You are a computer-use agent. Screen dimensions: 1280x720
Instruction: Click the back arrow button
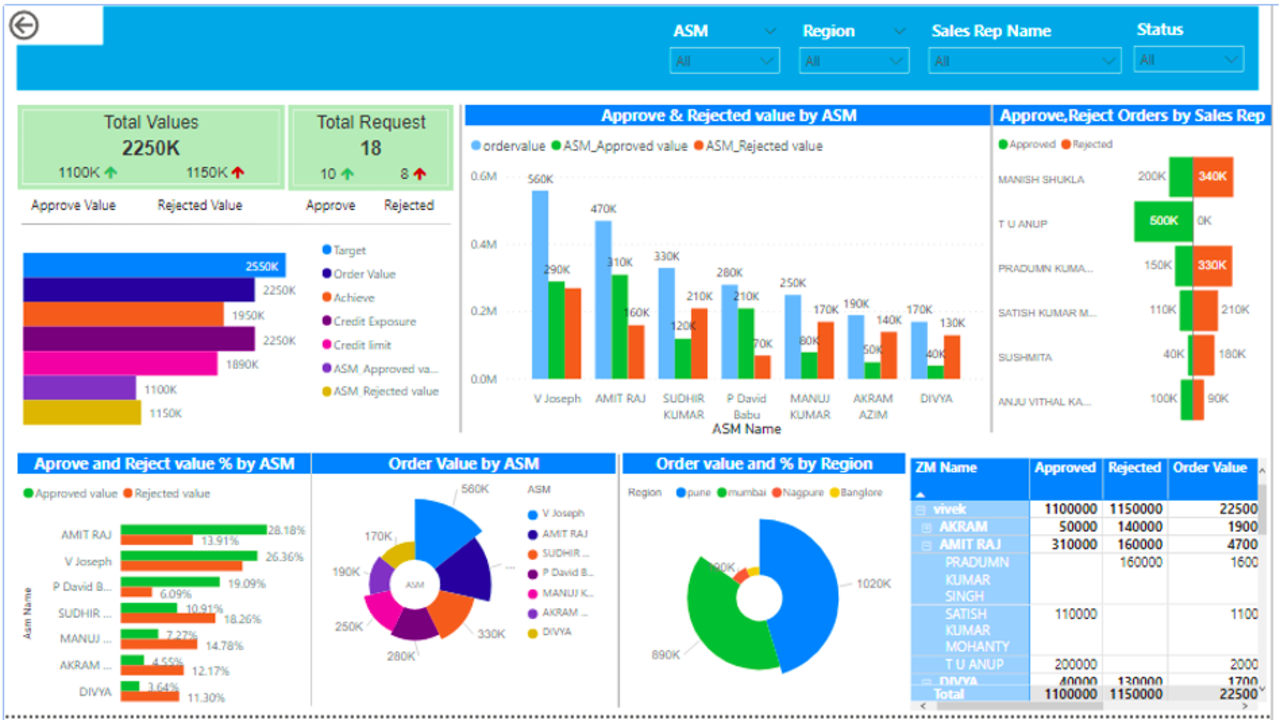tap(24, 25)
